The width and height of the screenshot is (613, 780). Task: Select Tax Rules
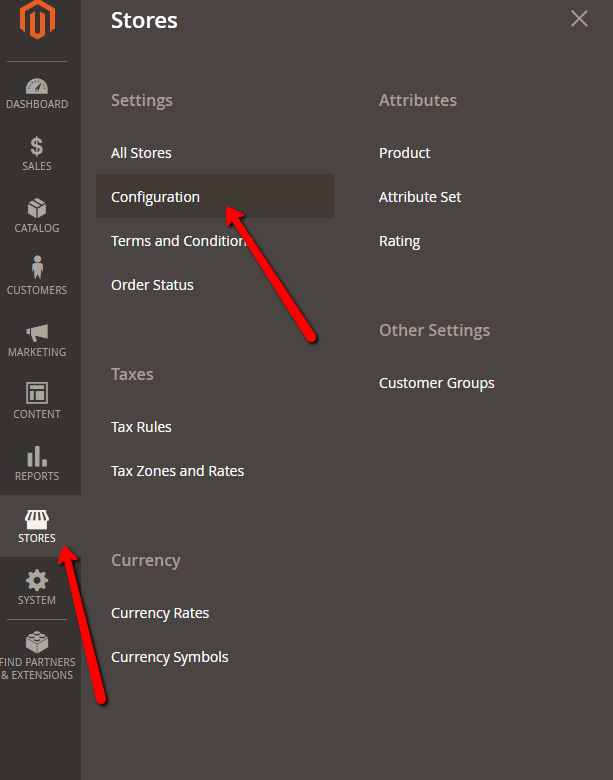(141, 427)
